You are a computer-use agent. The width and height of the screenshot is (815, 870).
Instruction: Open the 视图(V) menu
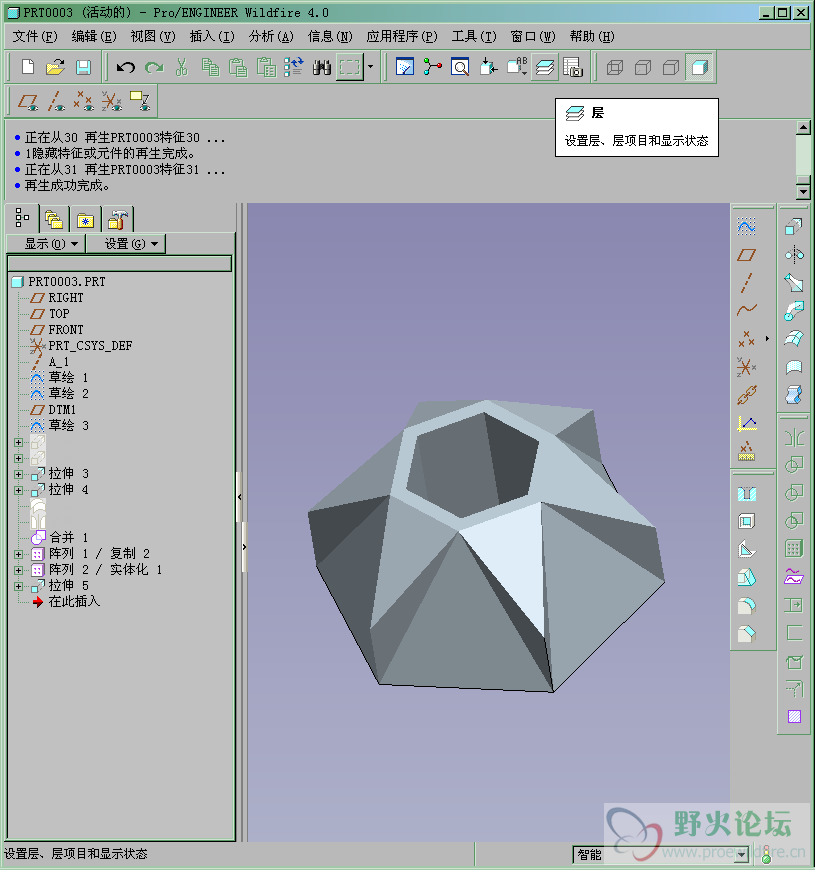pyautogui.click(x=153, y=37)
